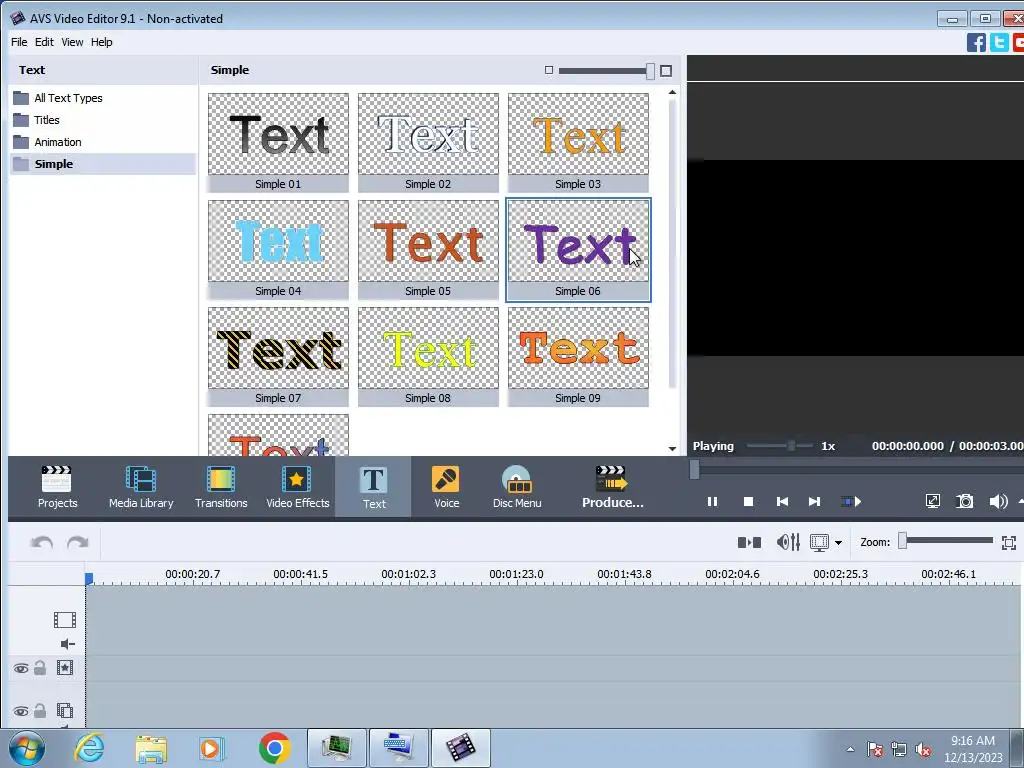Open the Video Effects panel
Image resolution: width=1024 pixels, height=768 pixels.
[x=297, y=487]
